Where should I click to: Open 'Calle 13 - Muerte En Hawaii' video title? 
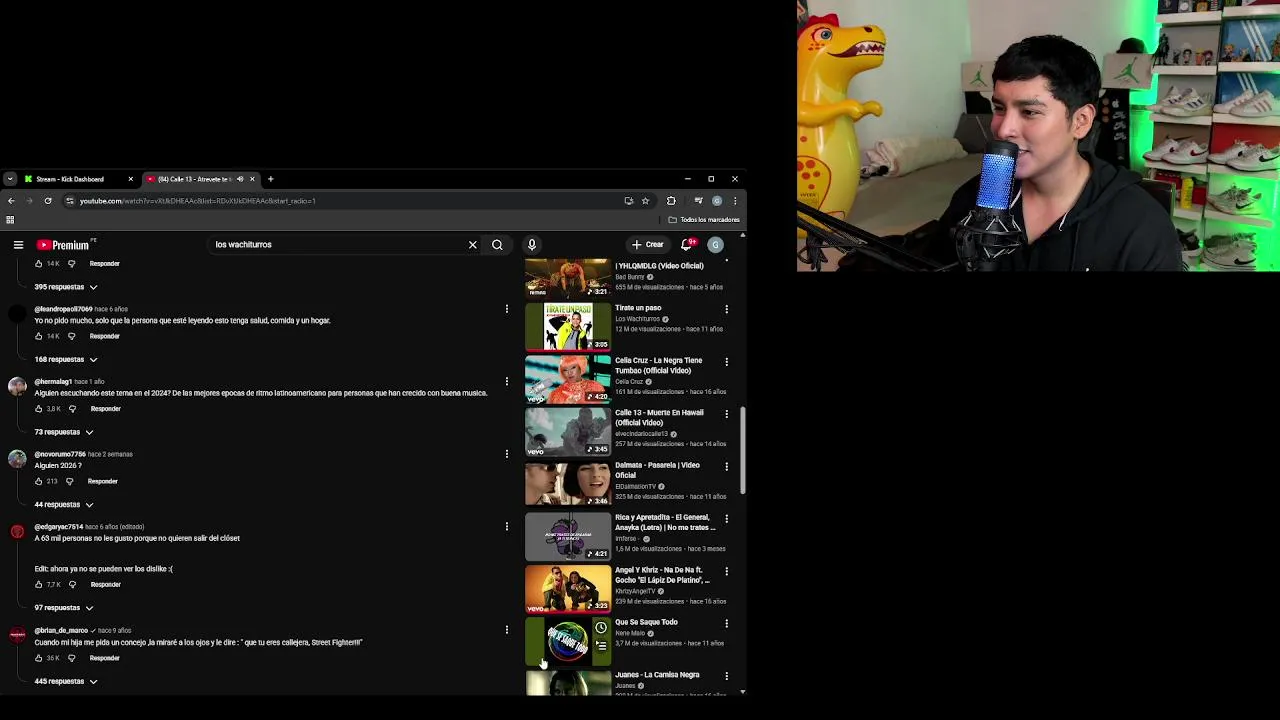coord(659,418)
